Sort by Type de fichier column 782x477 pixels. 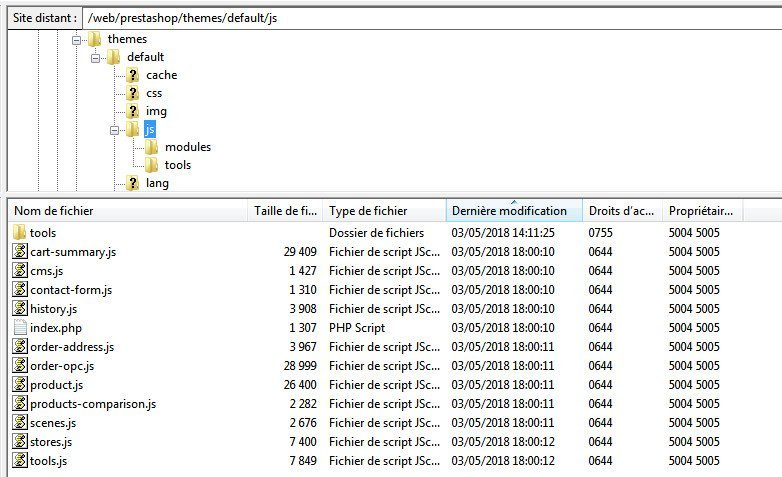click(x=384, y=211)
